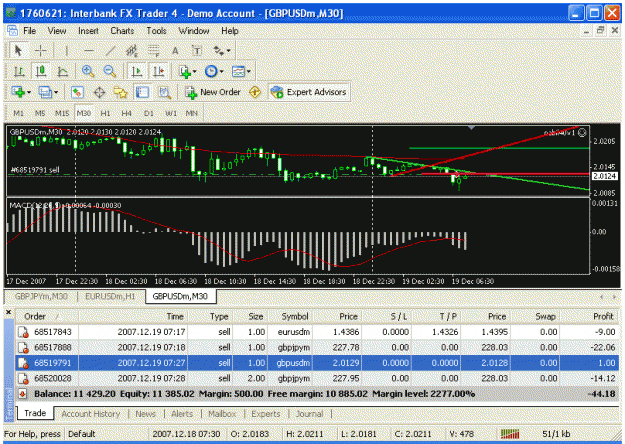This screenshot has width=625, height=444.
Task: Open the Charts menu
Action: (122, 31)
